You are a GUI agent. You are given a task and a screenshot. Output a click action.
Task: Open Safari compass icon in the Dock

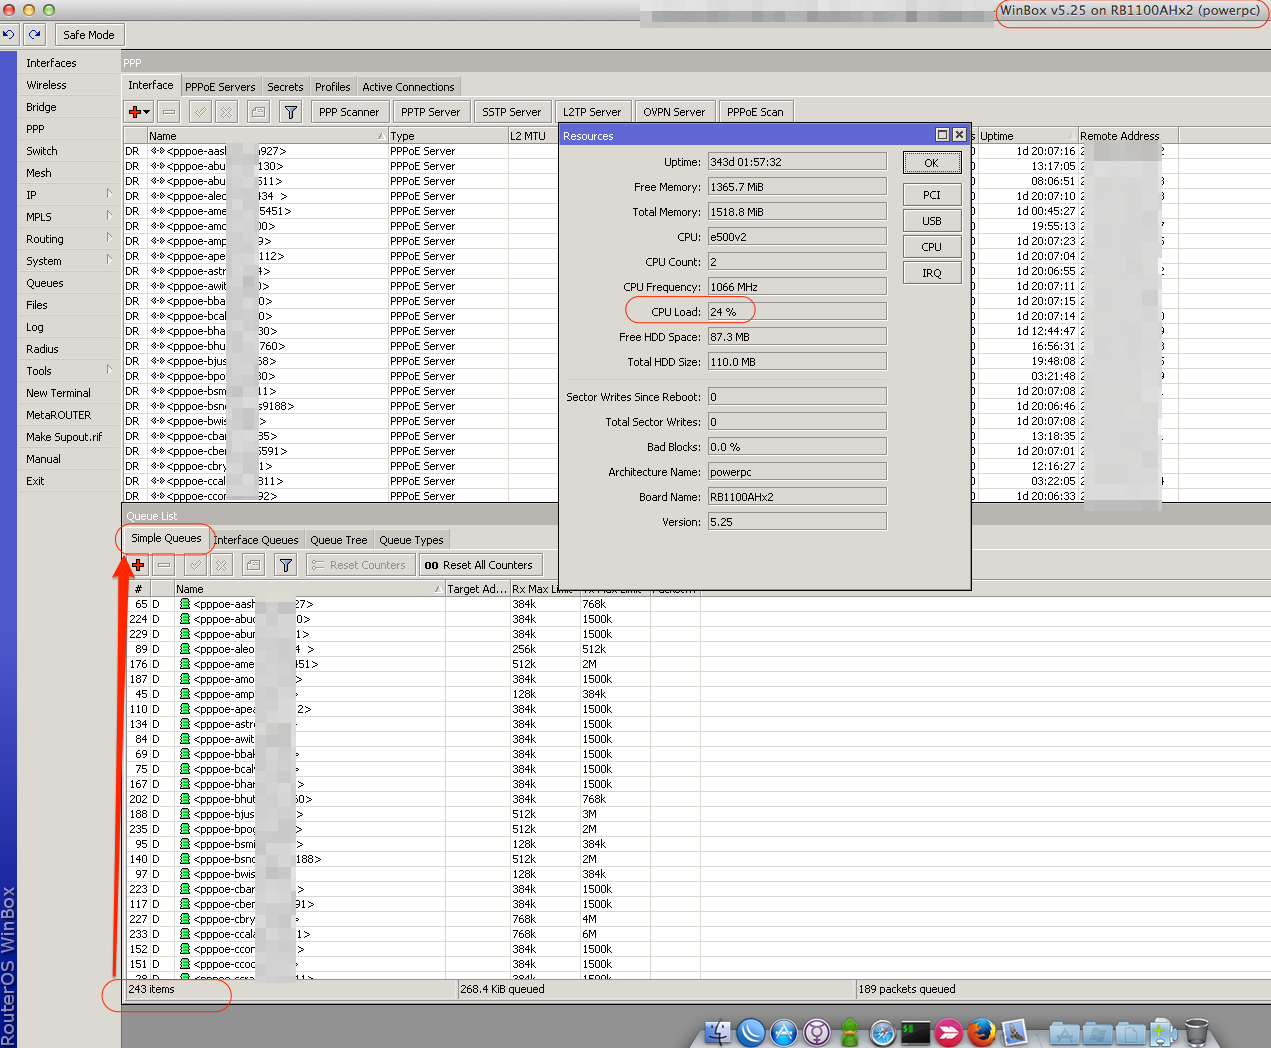tap(882, 1033)
